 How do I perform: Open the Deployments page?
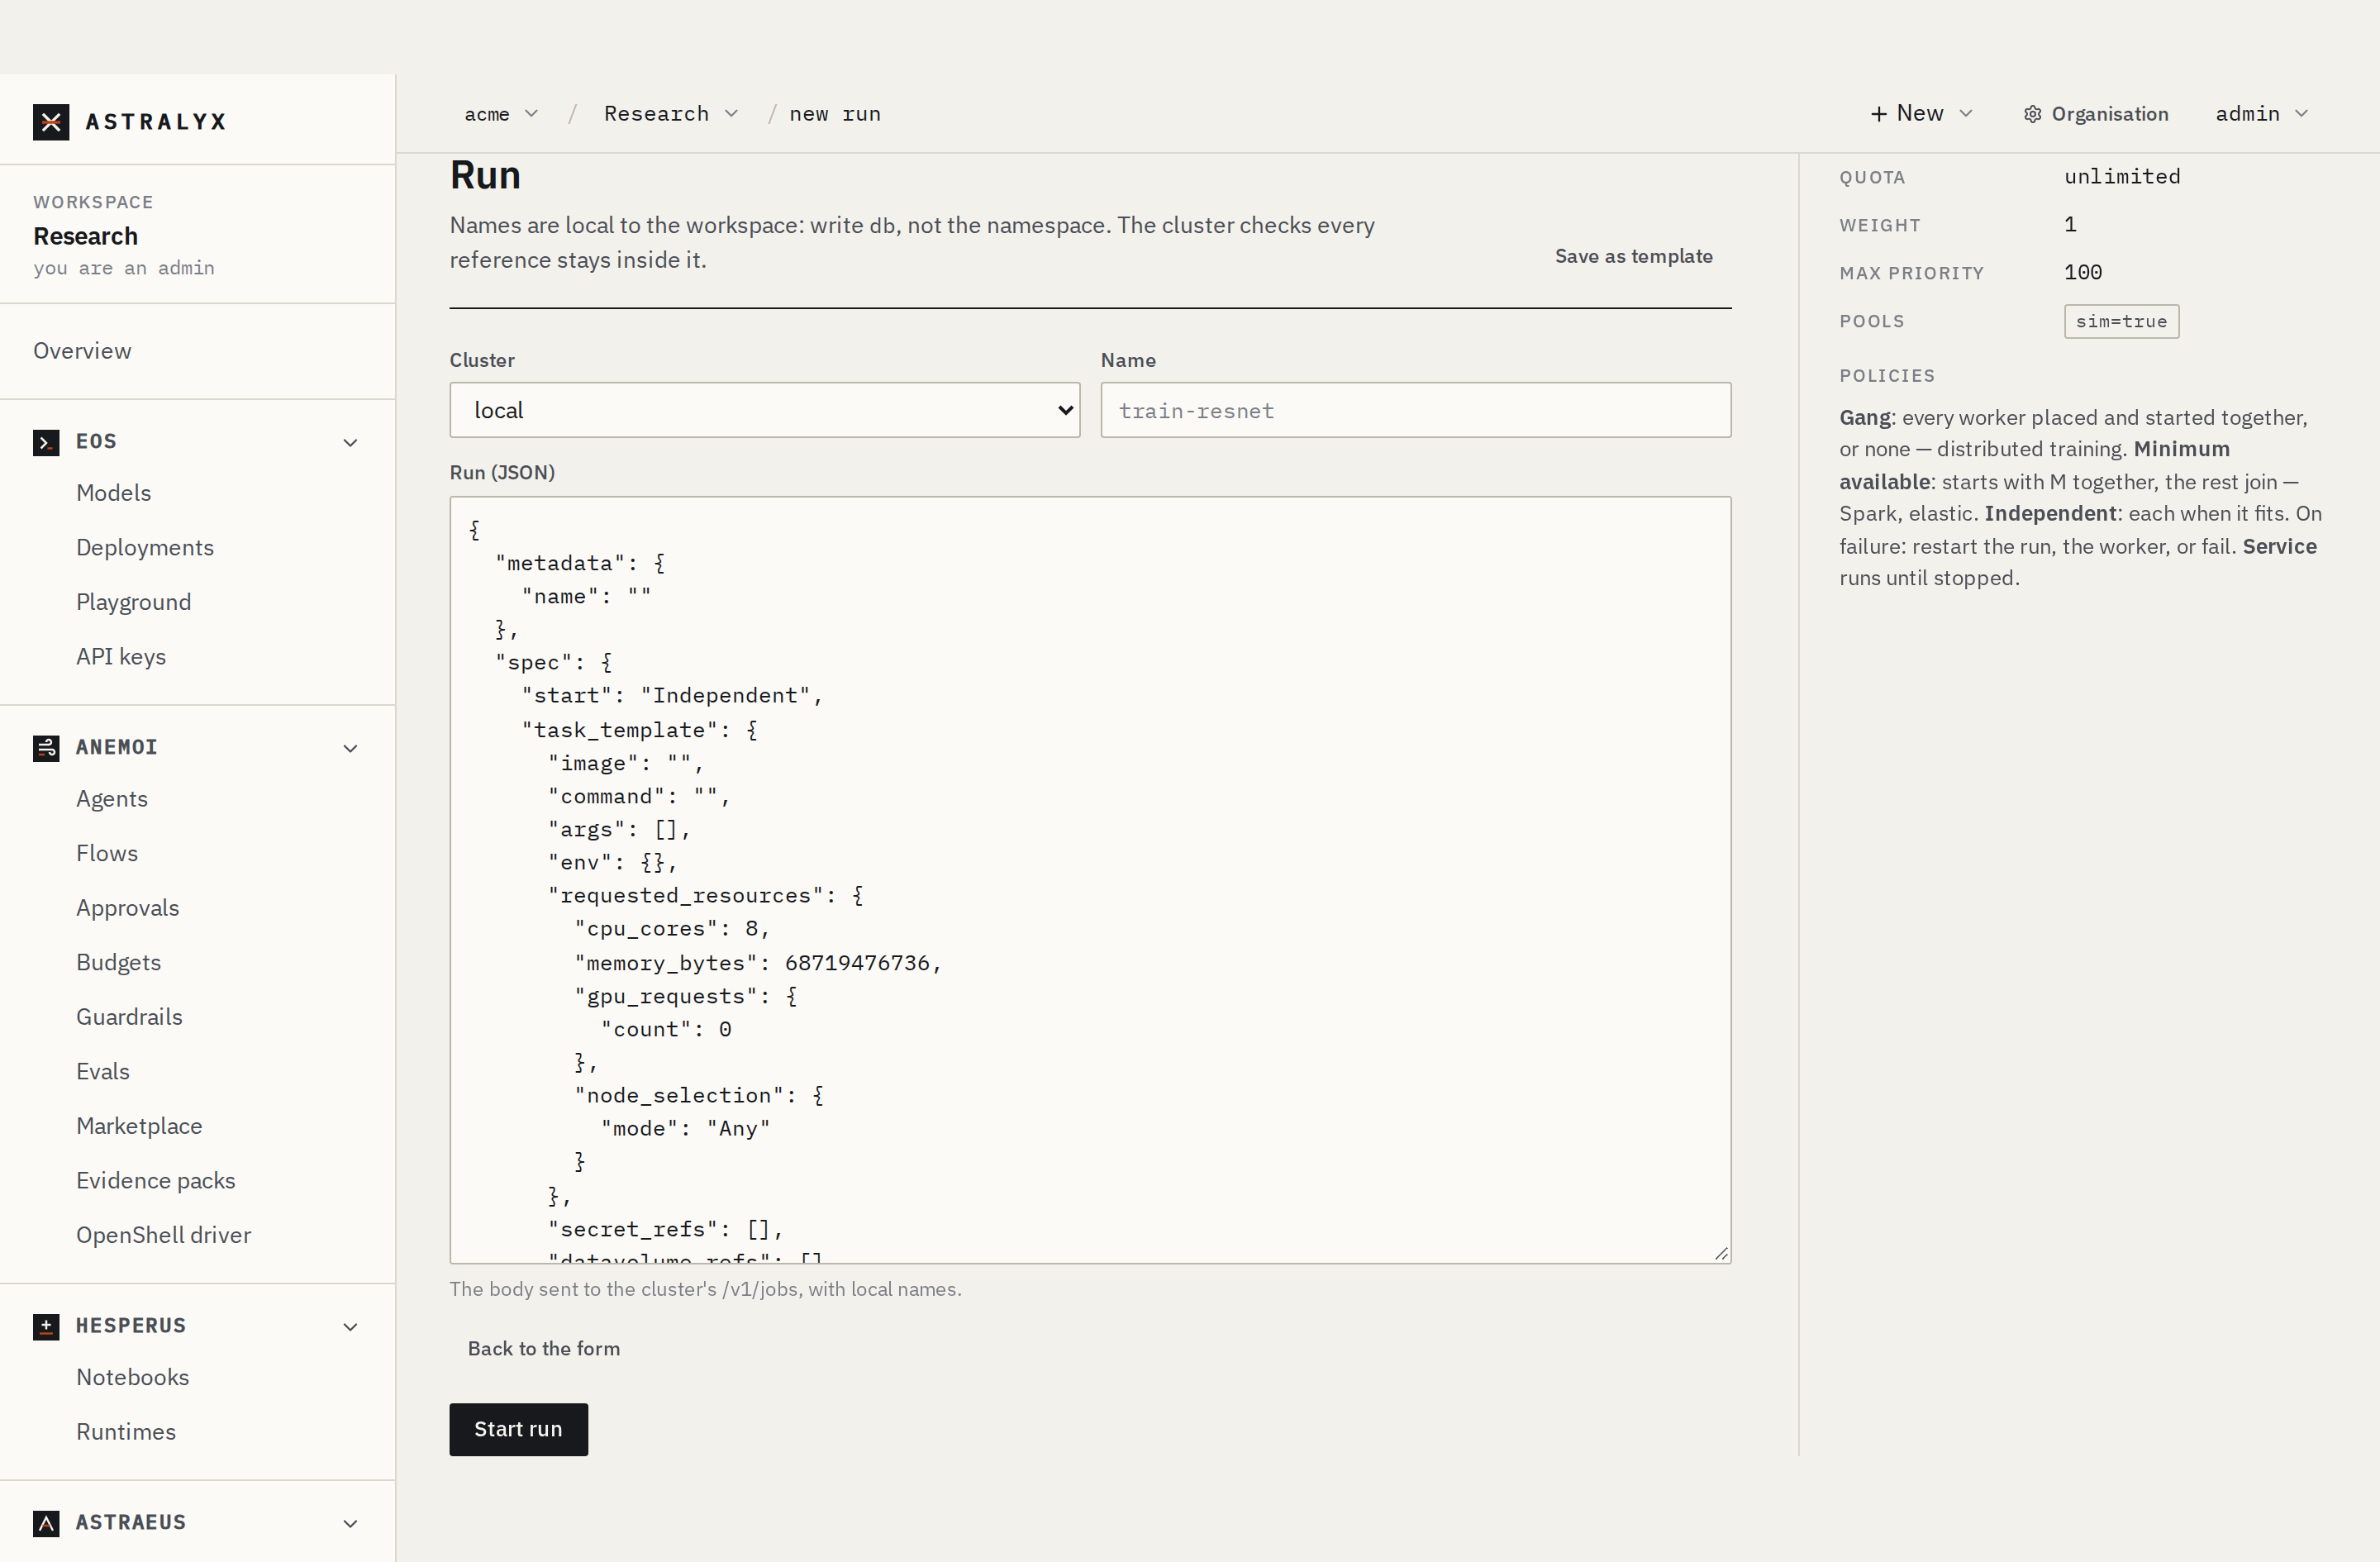tap(145, 548)
